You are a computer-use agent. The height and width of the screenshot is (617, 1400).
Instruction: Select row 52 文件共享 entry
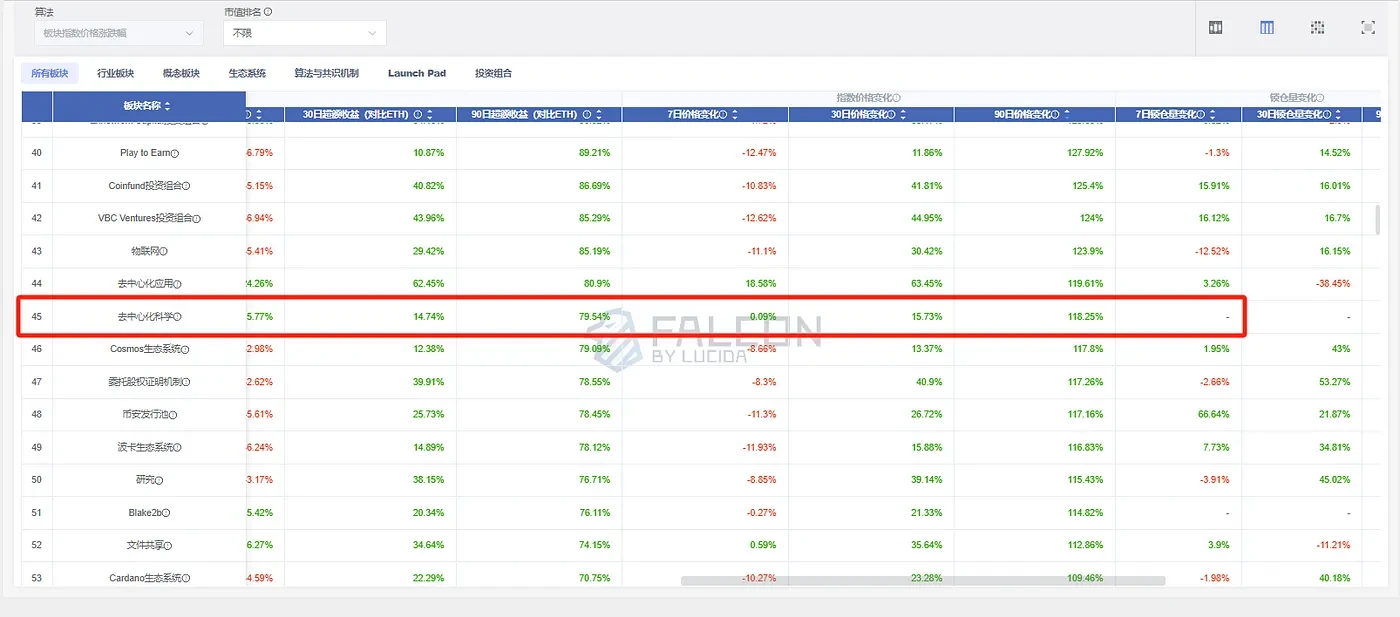click(146, 545)
